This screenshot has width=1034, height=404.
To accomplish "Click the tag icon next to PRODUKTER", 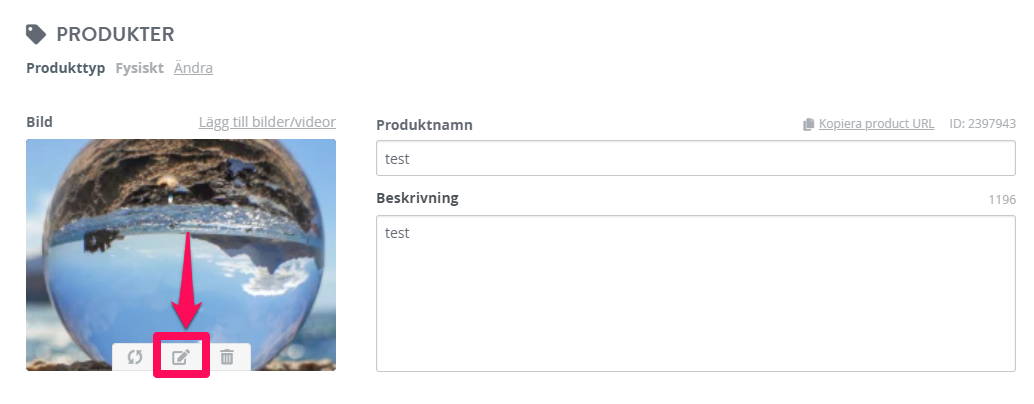I will pos(36,34).
